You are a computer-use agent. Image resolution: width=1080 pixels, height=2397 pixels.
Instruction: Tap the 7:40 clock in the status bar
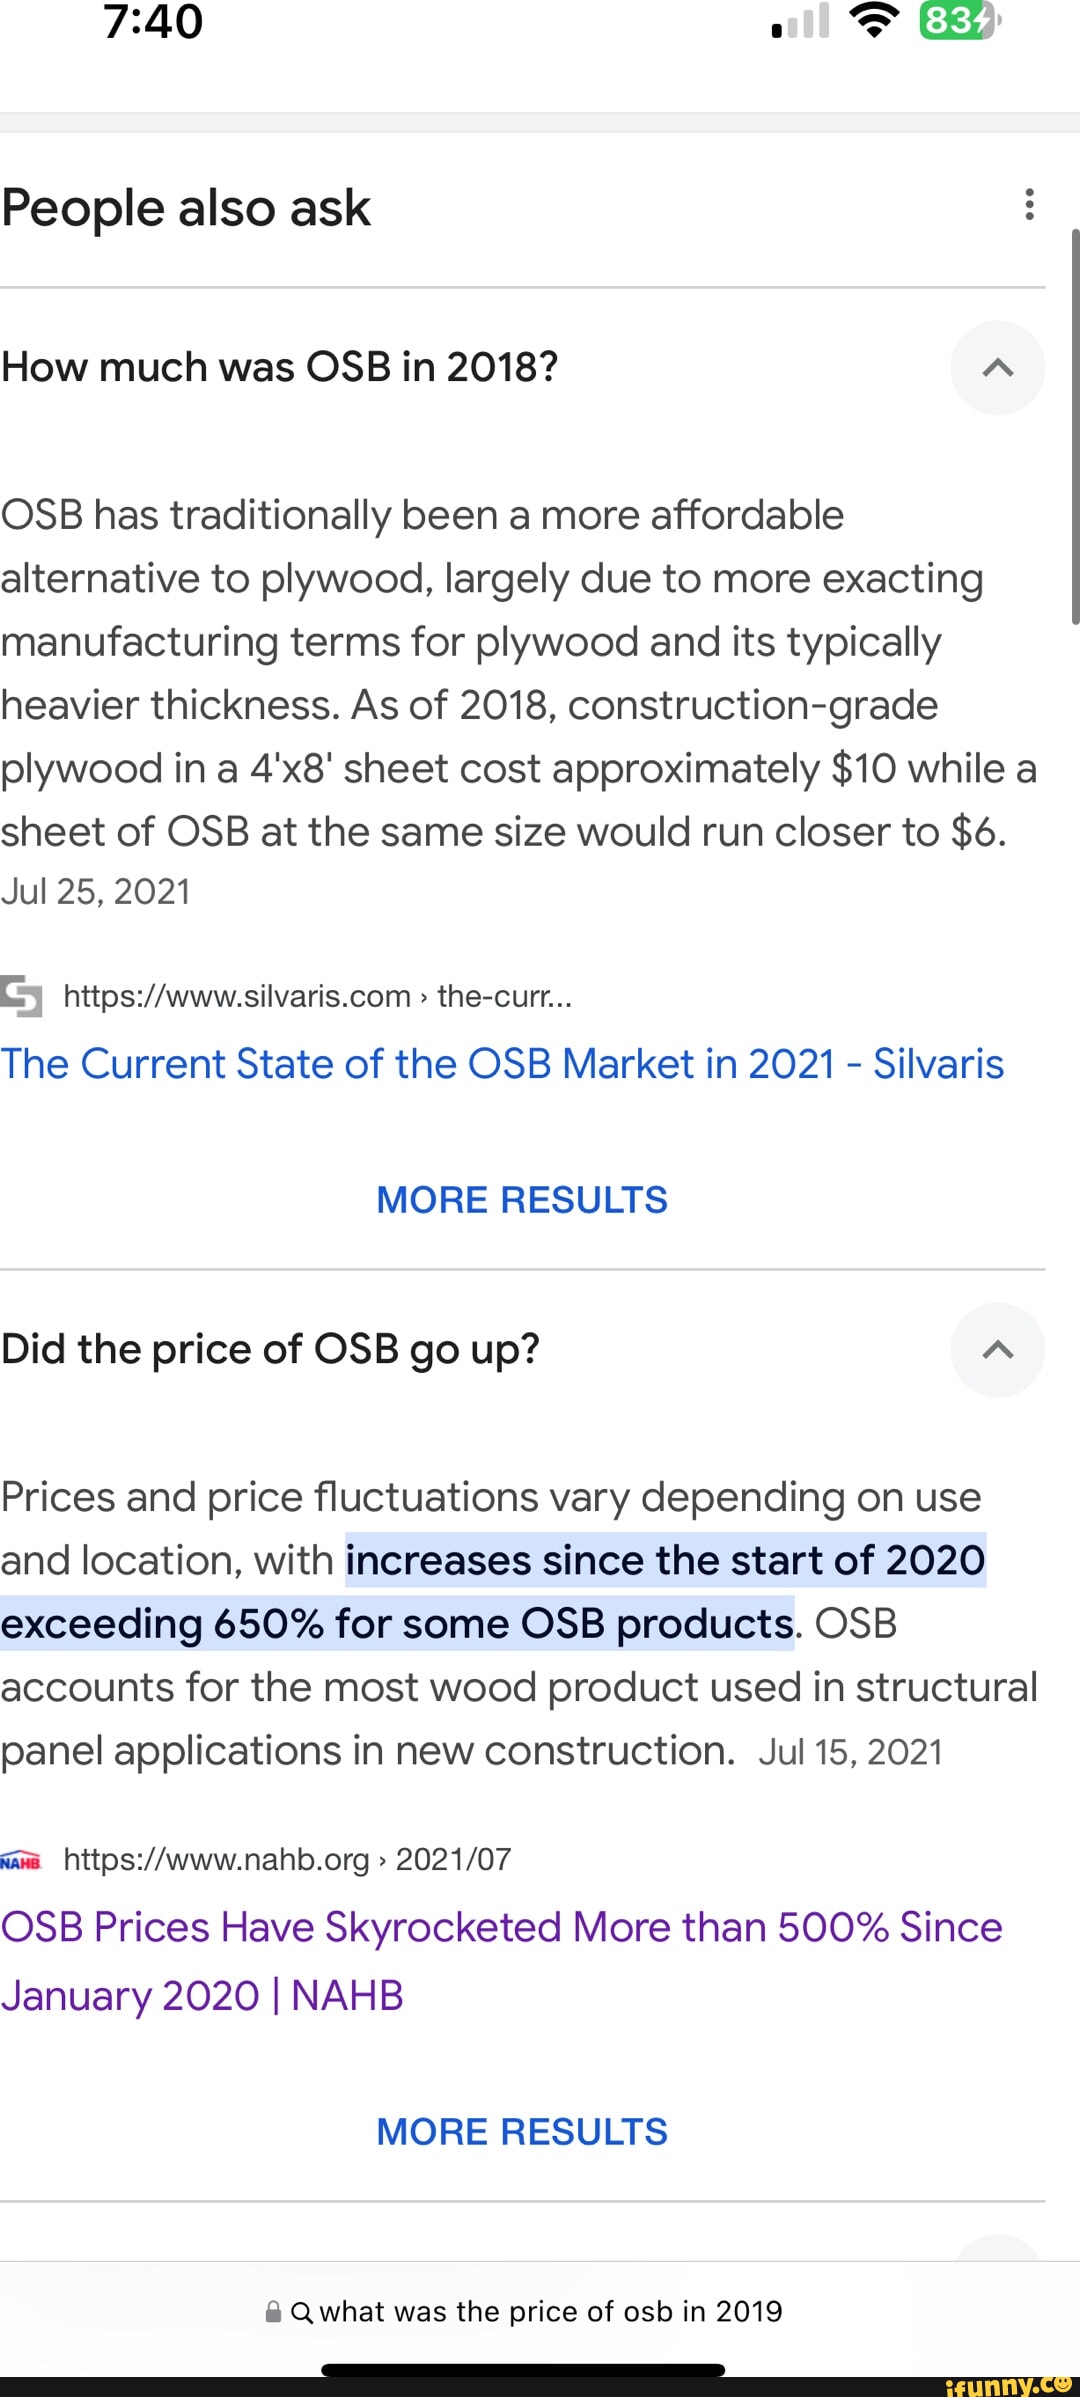point(153,22)
